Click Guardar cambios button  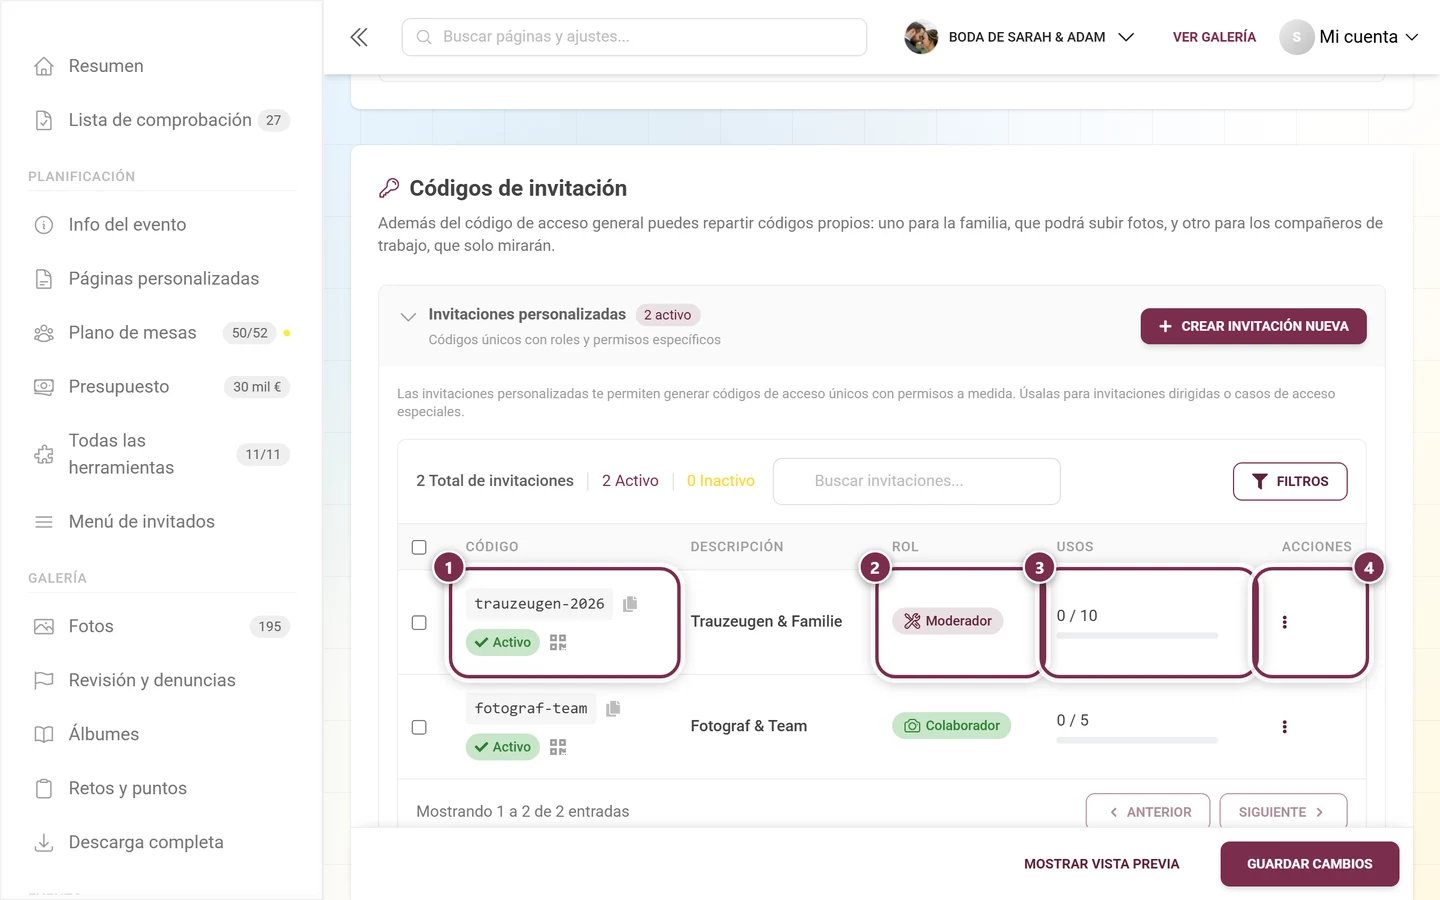(x=1309, y=864)
